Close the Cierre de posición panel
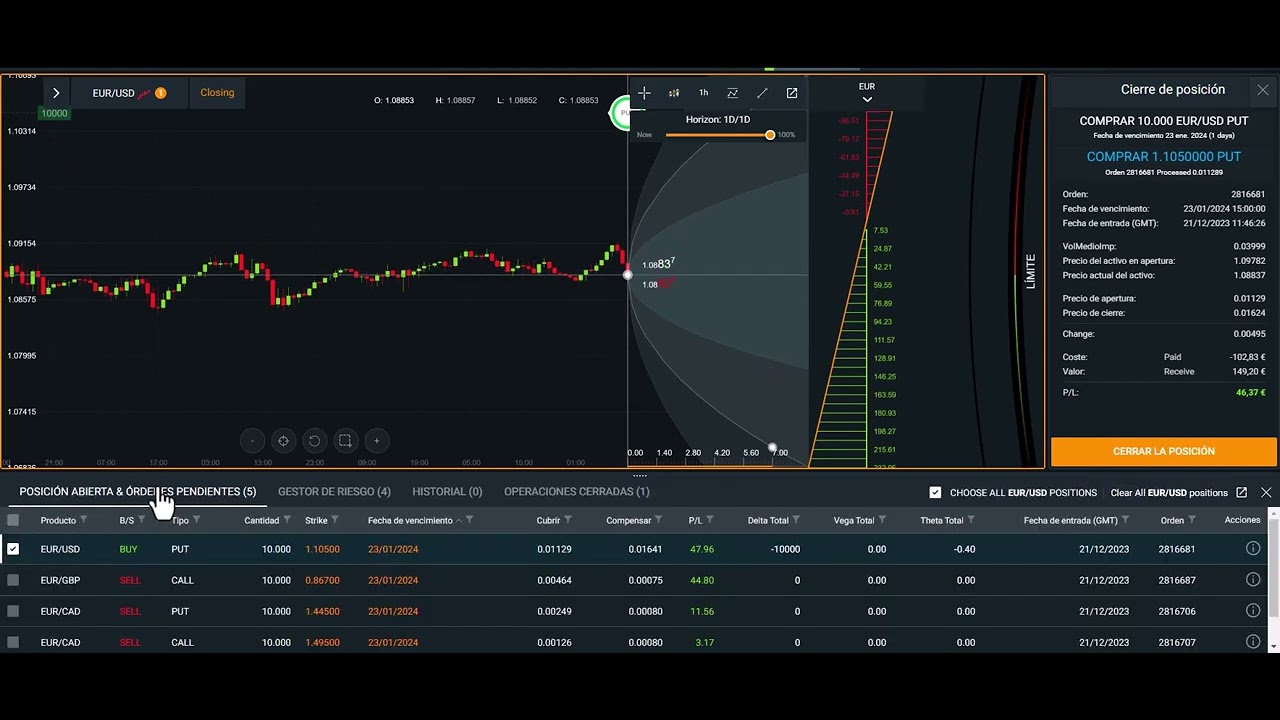 [1263, 90]
